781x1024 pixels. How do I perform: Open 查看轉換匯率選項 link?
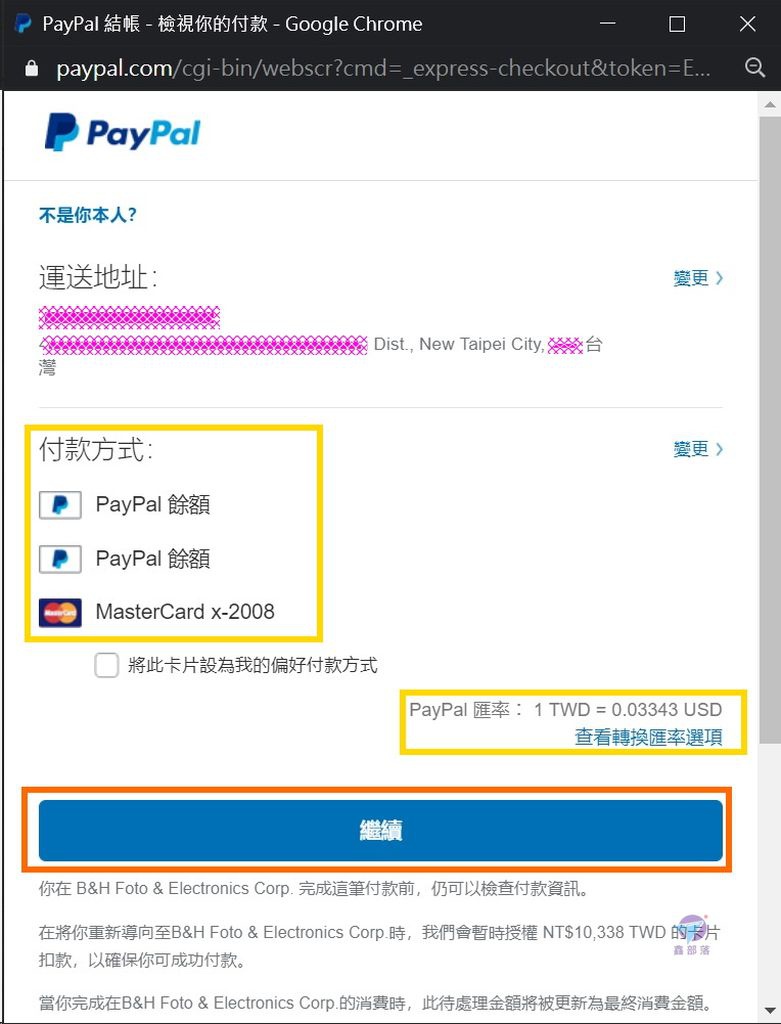648,737
